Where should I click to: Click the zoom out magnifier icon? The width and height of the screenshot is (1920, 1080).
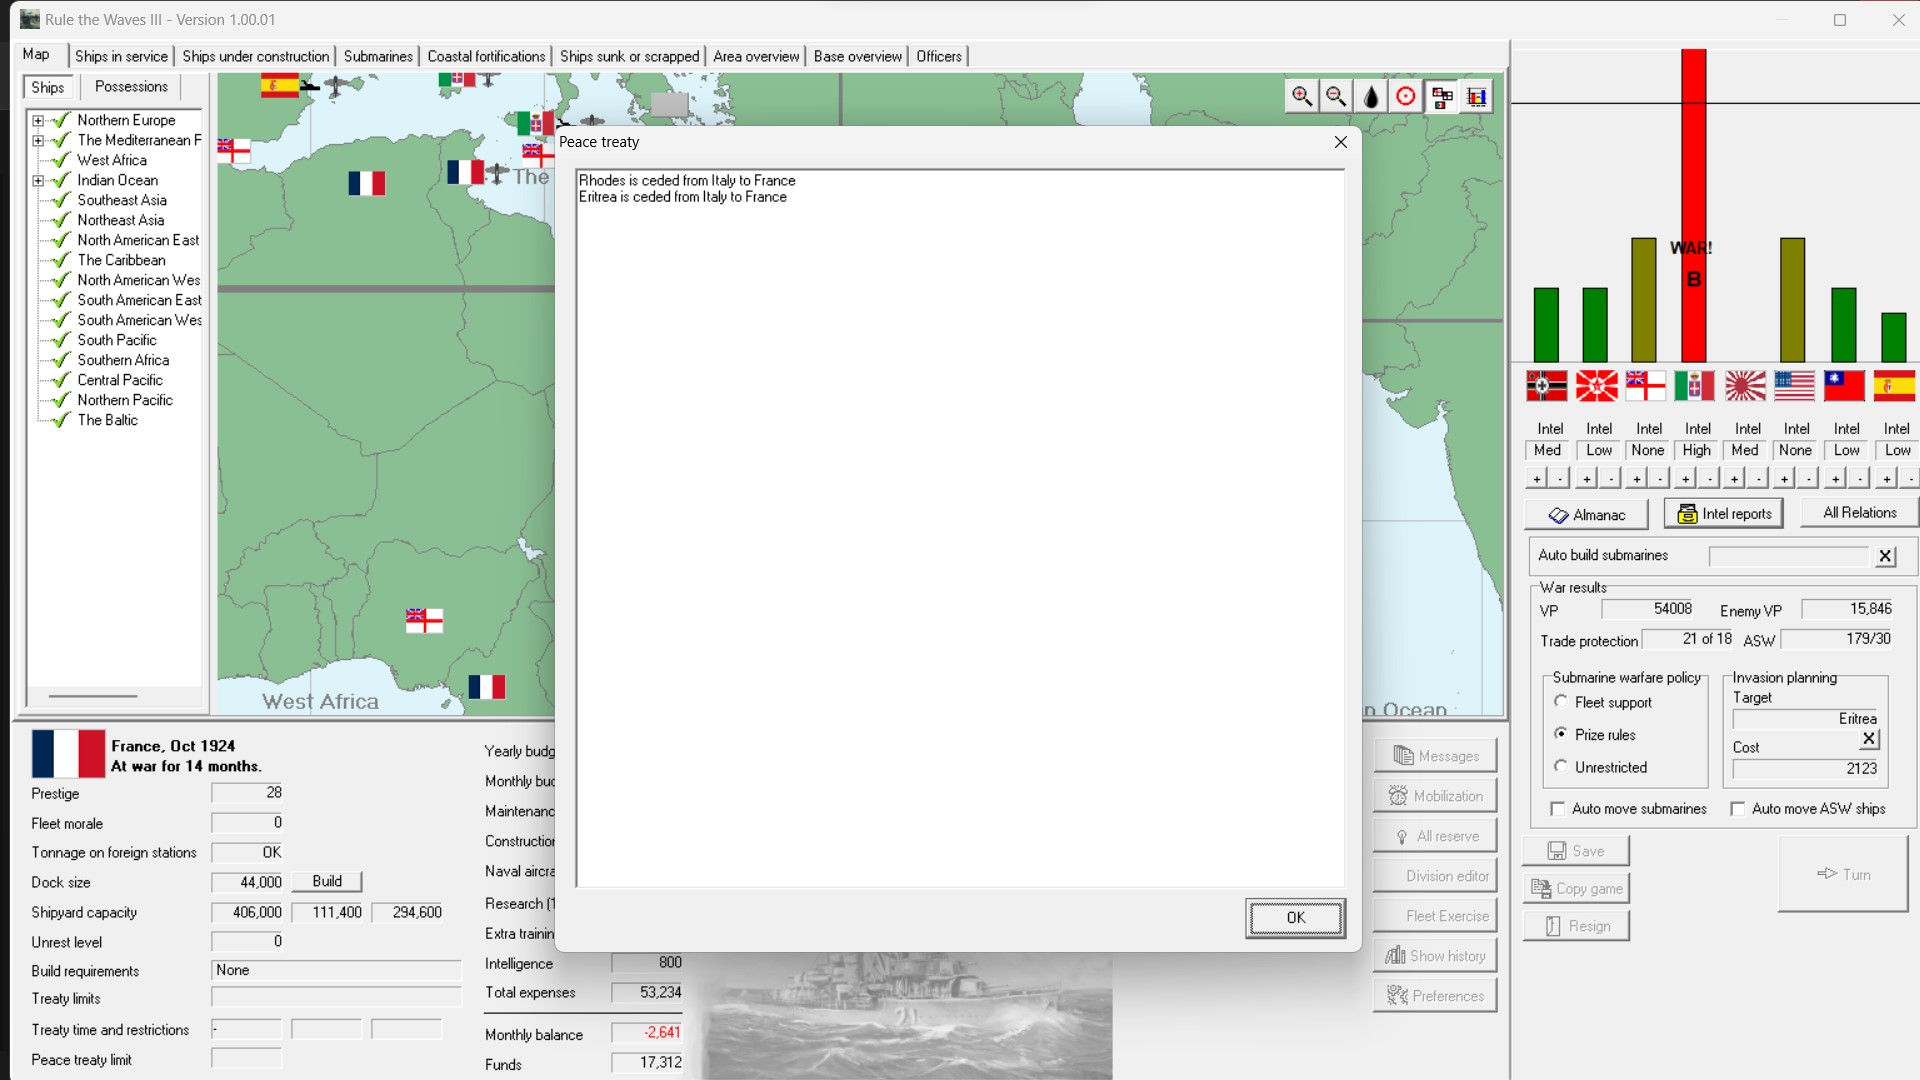1336,96
